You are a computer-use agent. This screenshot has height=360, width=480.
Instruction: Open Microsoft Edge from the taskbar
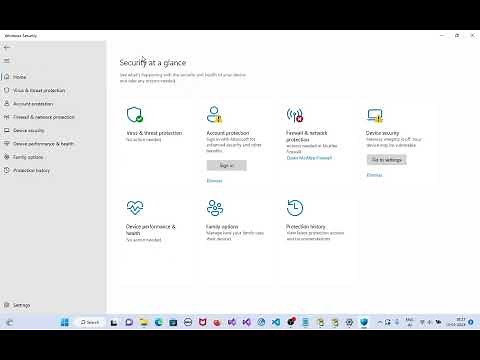(x=159, y=322)
